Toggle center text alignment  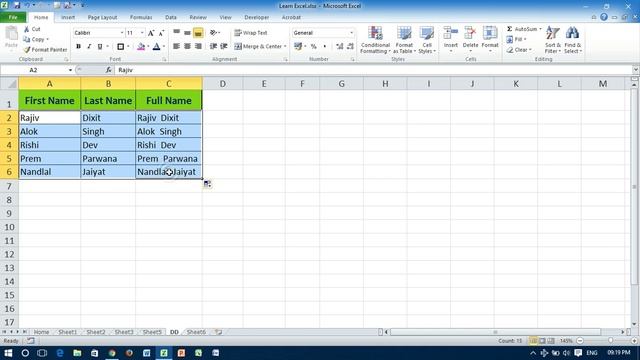(x=187, y=47)
